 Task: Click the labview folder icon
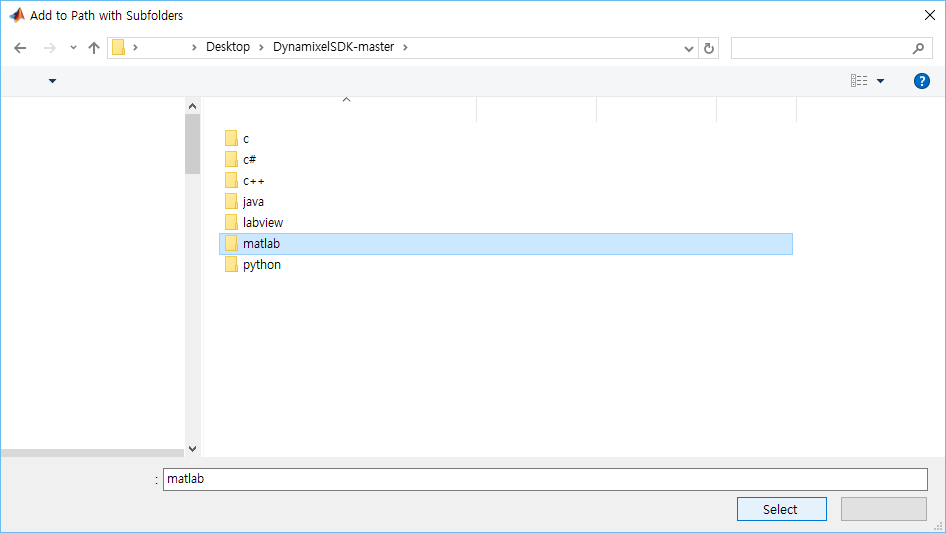[x=231, y=222]
